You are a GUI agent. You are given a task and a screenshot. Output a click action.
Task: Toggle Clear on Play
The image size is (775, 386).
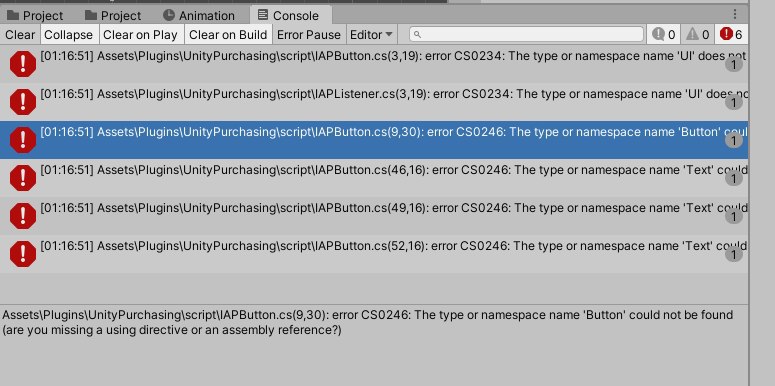pyautogui.click(x=140, y=35)
